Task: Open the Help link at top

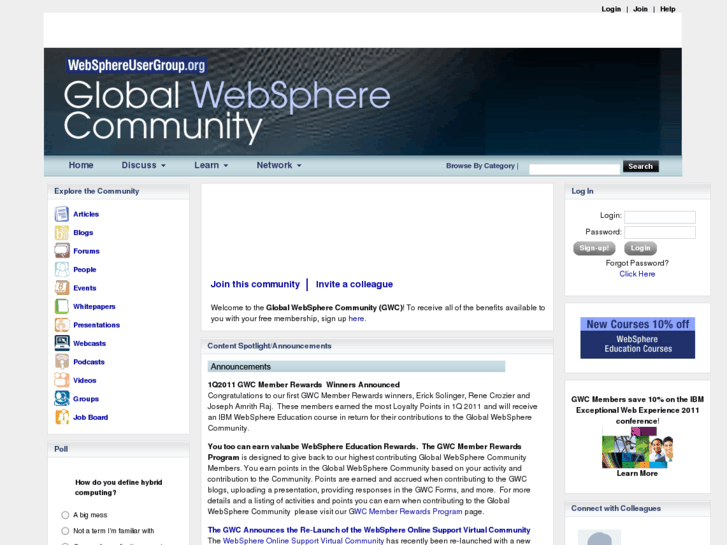Action: click(668, 9)
